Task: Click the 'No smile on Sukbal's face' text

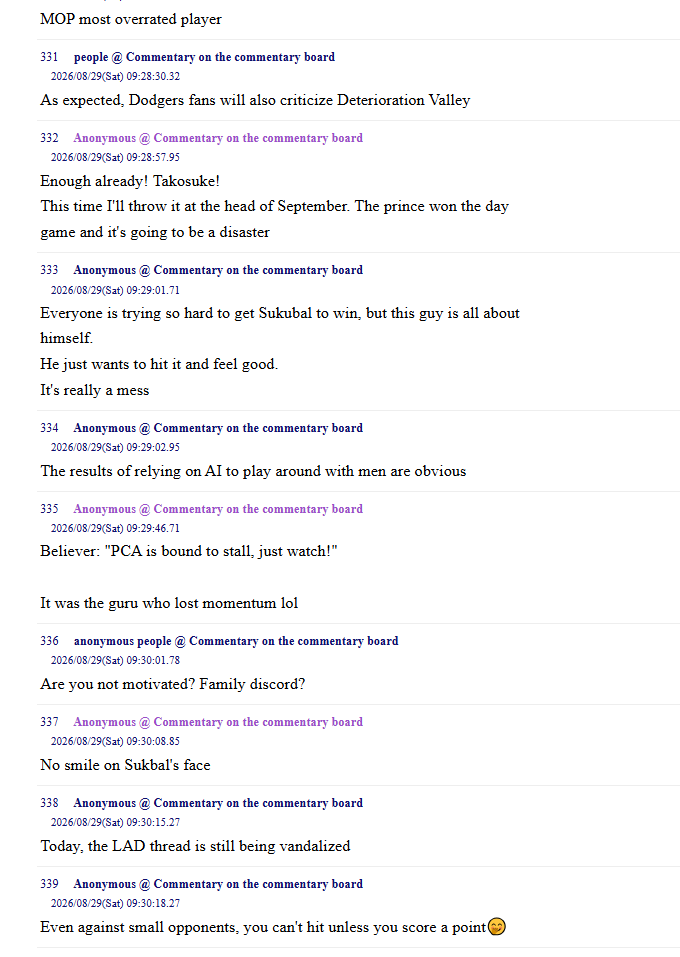Action: coord(125,765)
